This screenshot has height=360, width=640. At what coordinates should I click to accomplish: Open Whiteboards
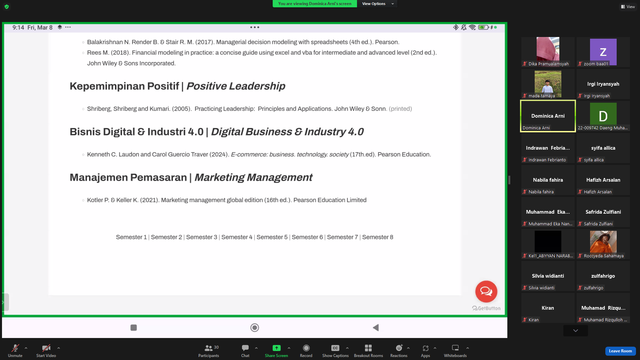(455, 350)
